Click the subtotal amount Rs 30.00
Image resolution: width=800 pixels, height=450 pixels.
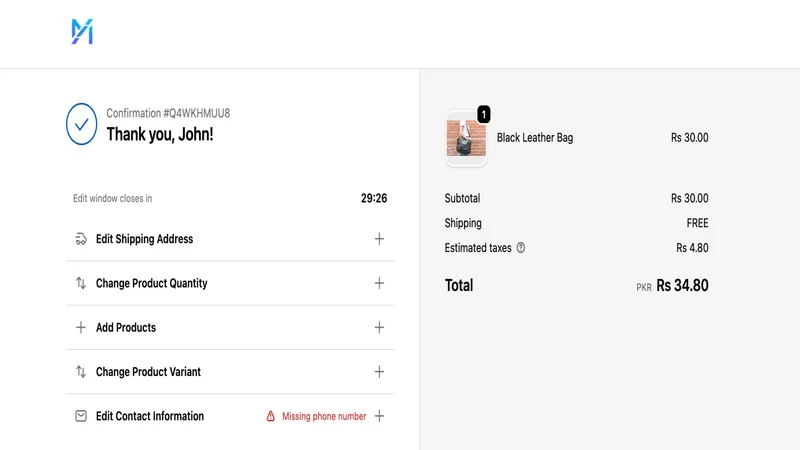pos(689,198)
